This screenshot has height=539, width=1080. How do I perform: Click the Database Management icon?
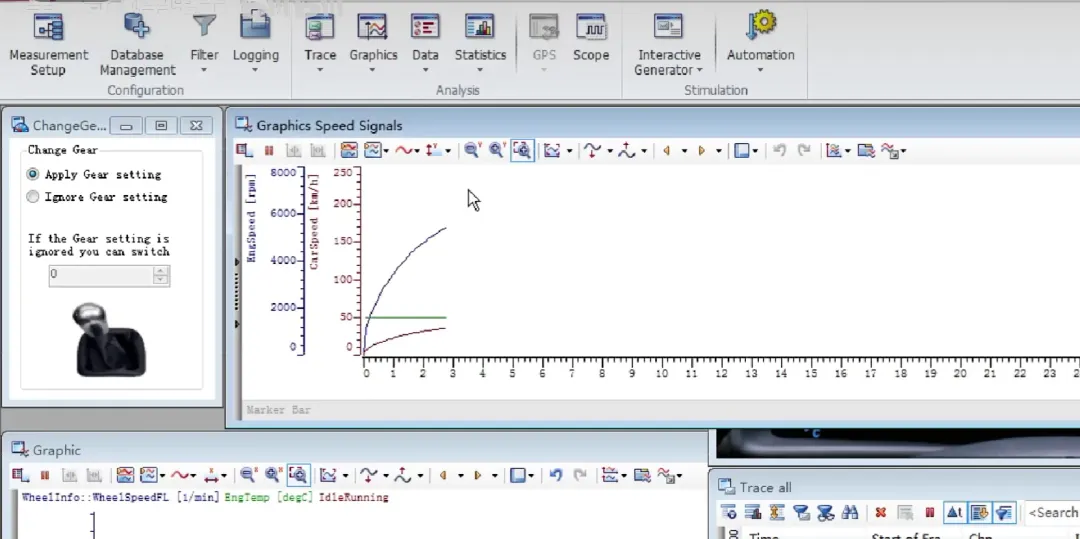coord(137,45)
